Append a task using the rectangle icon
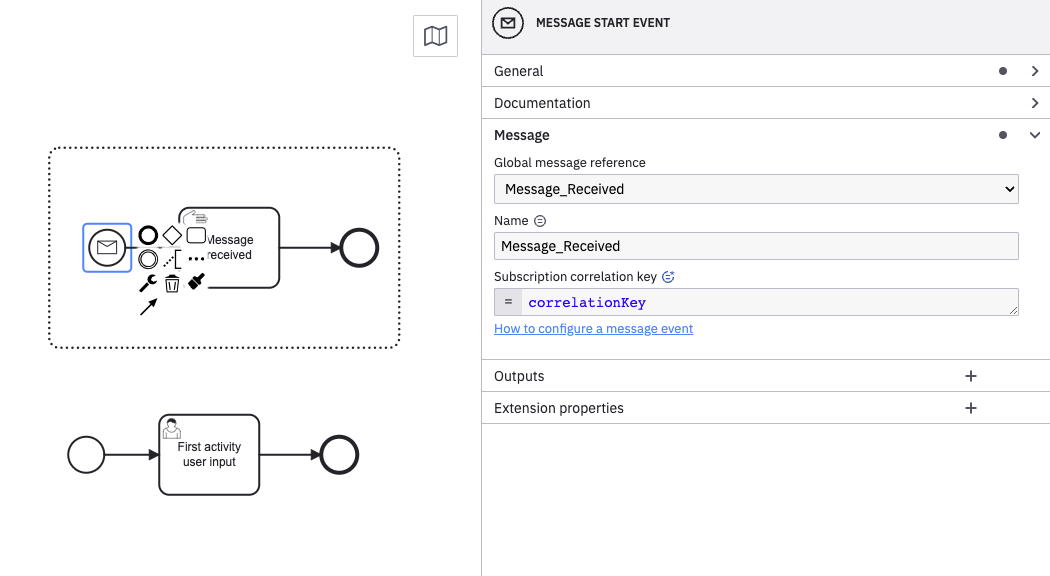The width and height of the screenshot is (1050, 576). pyautogui.click(x=197, y=234)
